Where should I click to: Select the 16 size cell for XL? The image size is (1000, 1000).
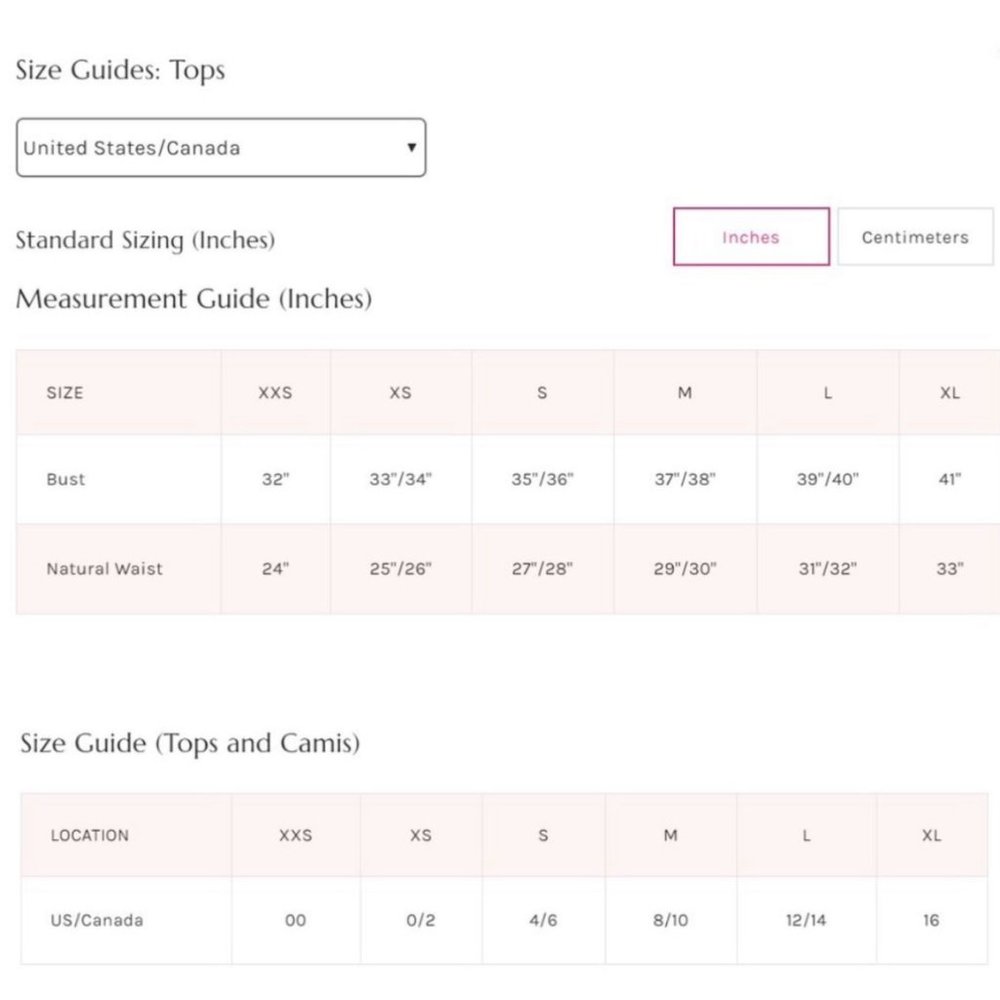tap(931, 920)
